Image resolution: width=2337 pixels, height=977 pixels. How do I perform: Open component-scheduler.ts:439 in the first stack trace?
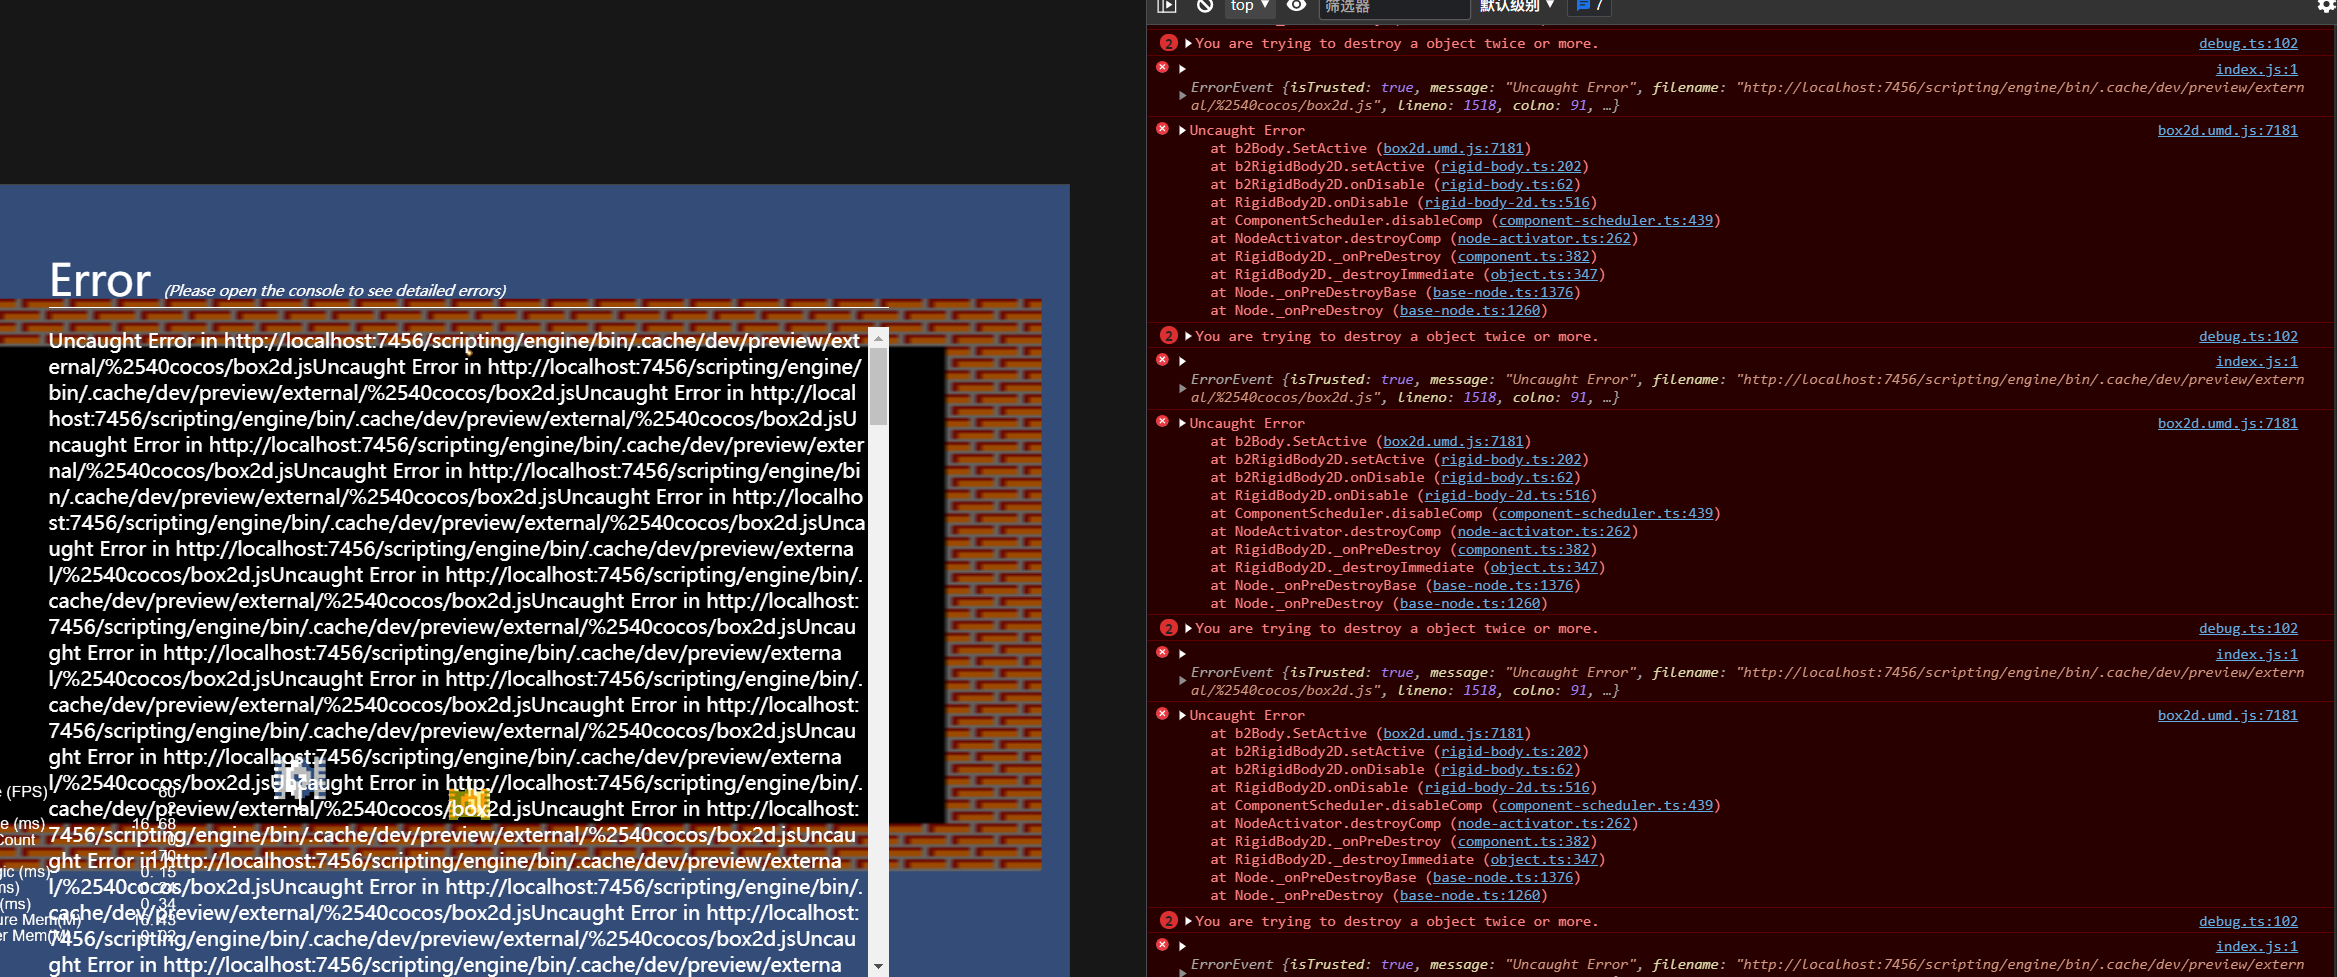point(1606,221)
